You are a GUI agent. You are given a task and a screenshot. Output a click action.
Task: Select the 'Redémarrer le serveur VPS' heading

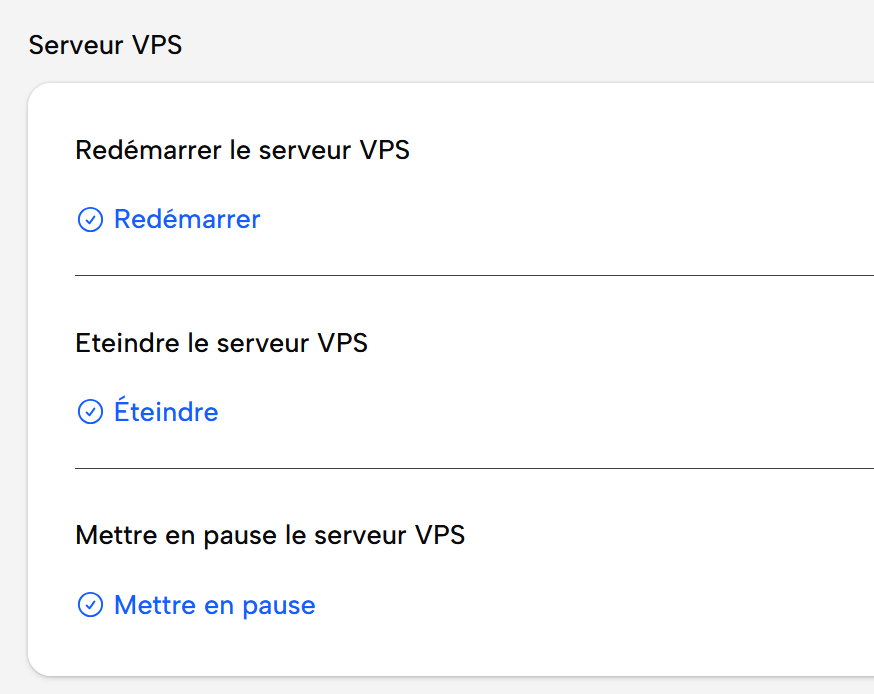point(242,150)
